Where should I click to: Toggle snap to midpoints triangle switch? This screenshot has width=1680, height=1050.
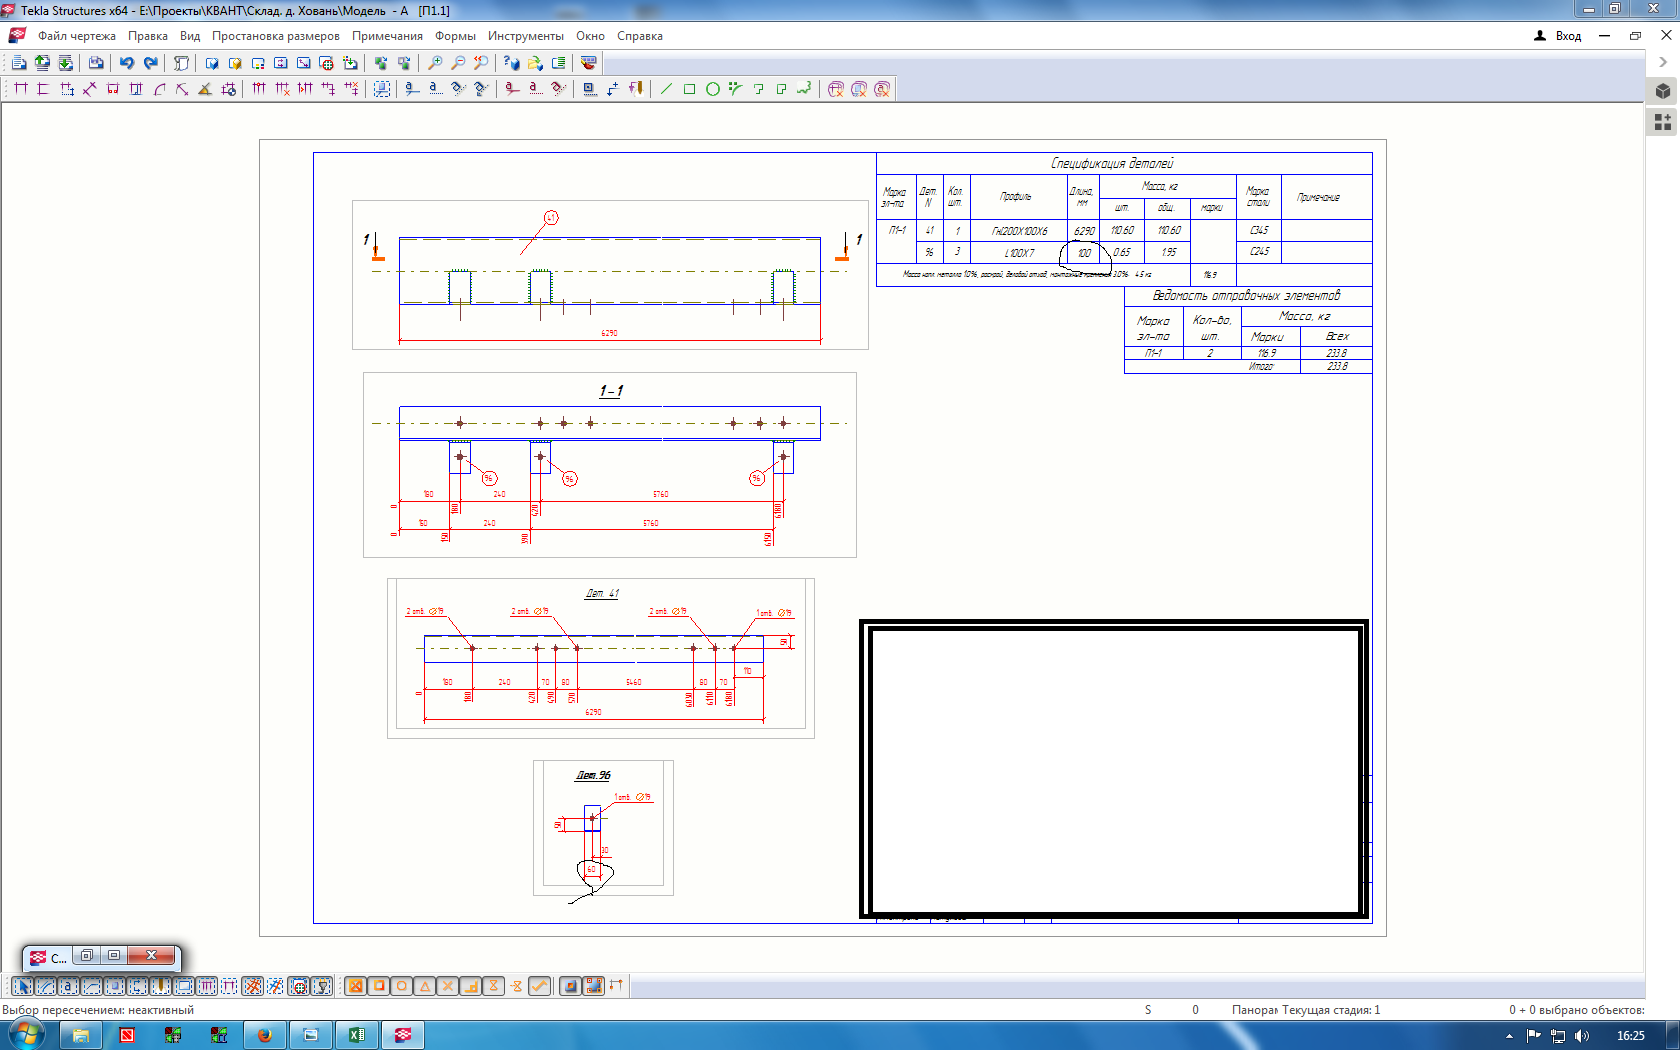click(x=425, y=986)
